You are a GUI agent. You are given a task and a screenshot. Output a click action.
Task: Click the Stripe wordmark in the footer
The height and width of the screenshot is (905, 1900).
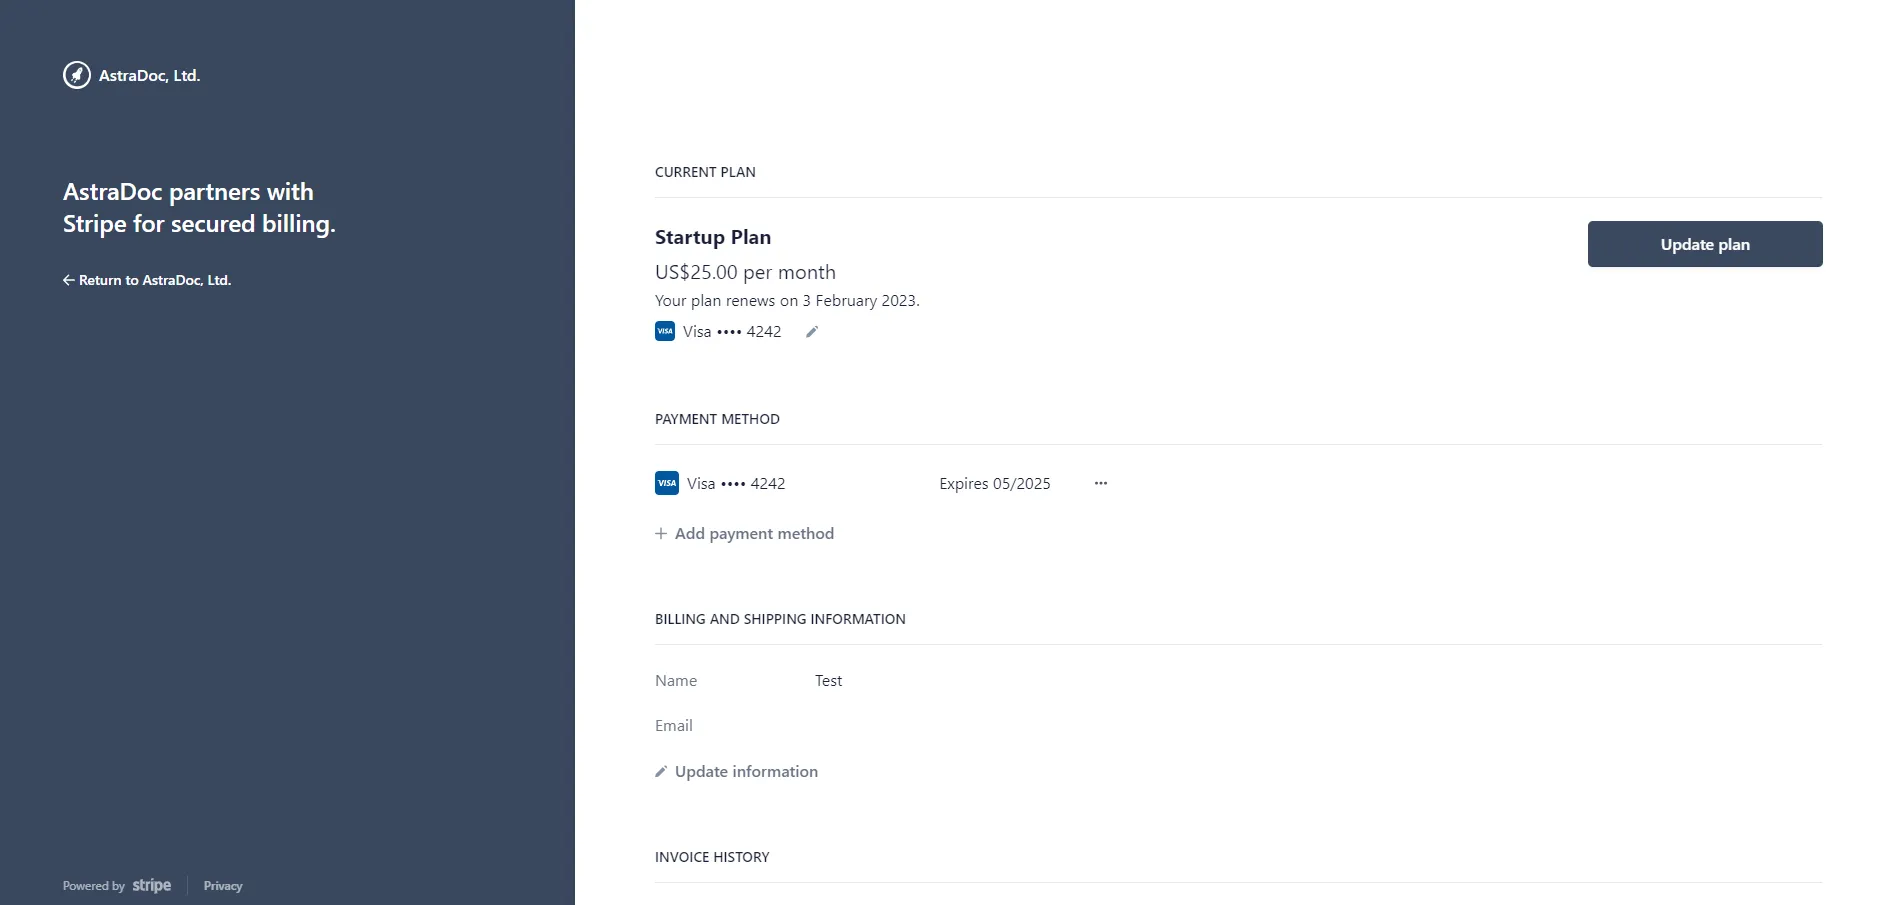tap(152, 885)
